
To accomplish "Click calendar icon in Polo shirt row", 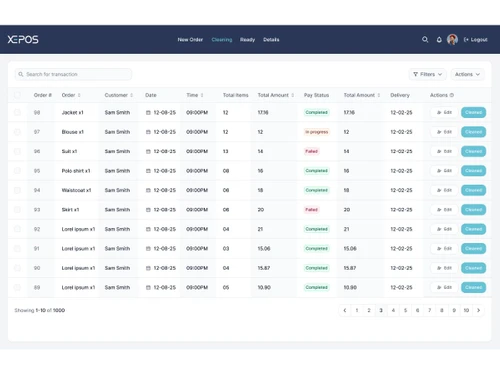I will coord(148,171).
